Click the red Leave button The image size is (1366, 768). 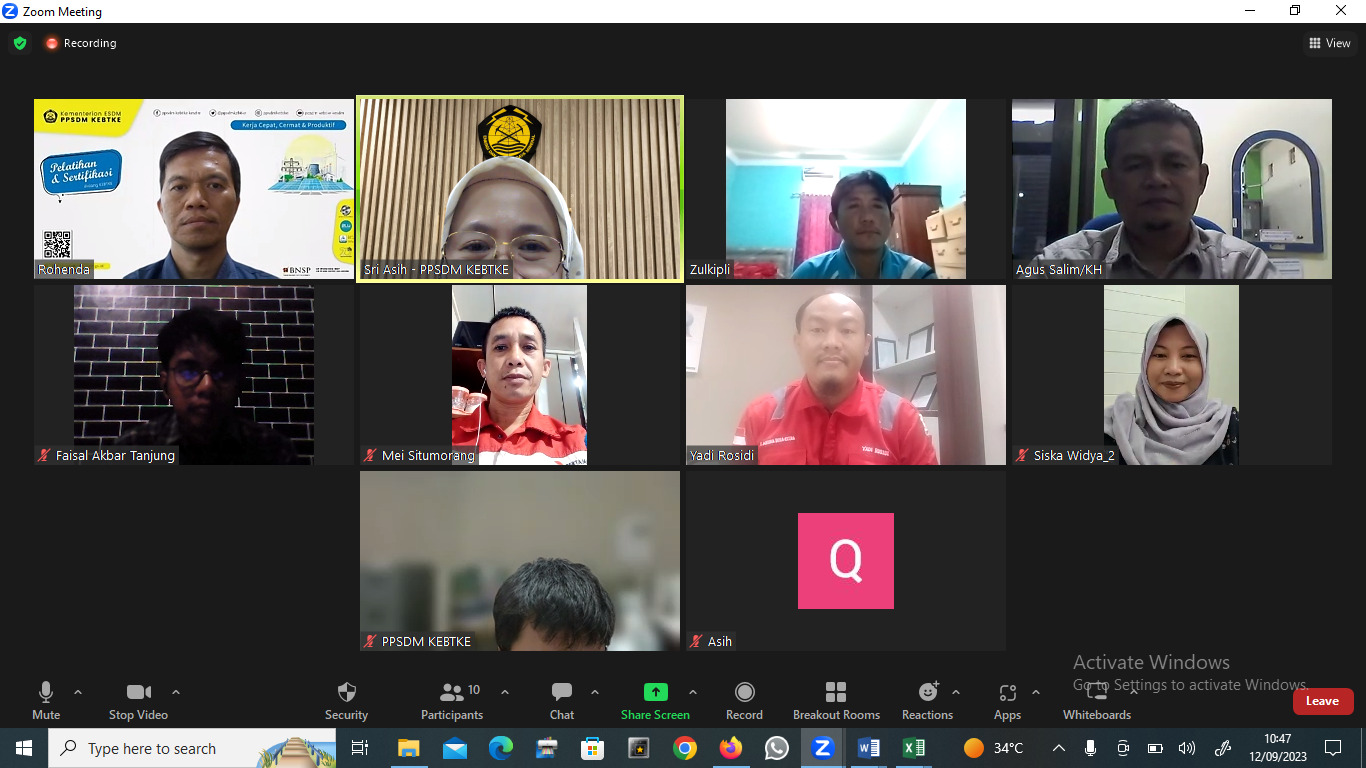[1322, 701]
